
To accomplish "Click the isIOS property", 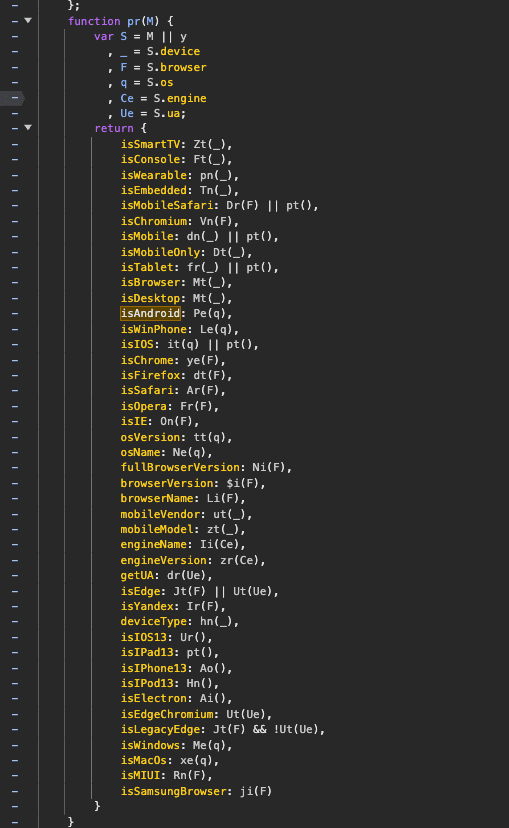I will [137, 344].
